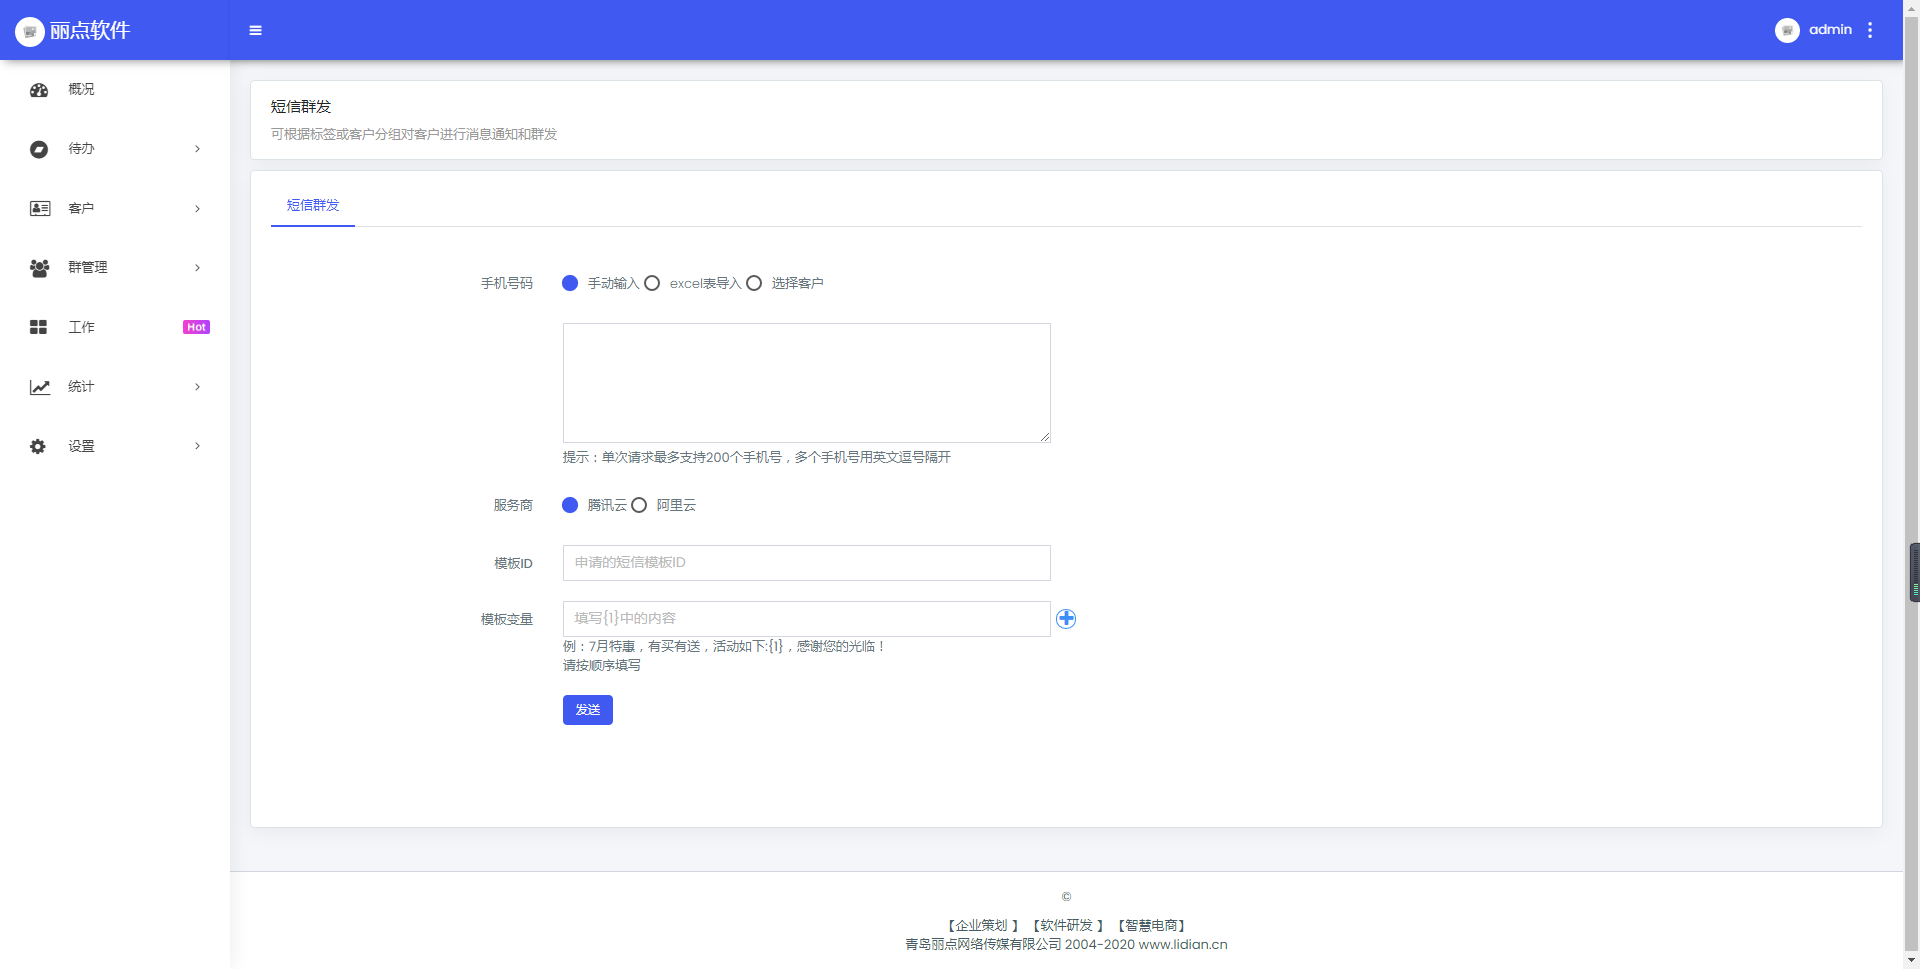Click the hint text about 200个手机号
Viewport: 1920px width, 969px height.
[x=757, y=457]
